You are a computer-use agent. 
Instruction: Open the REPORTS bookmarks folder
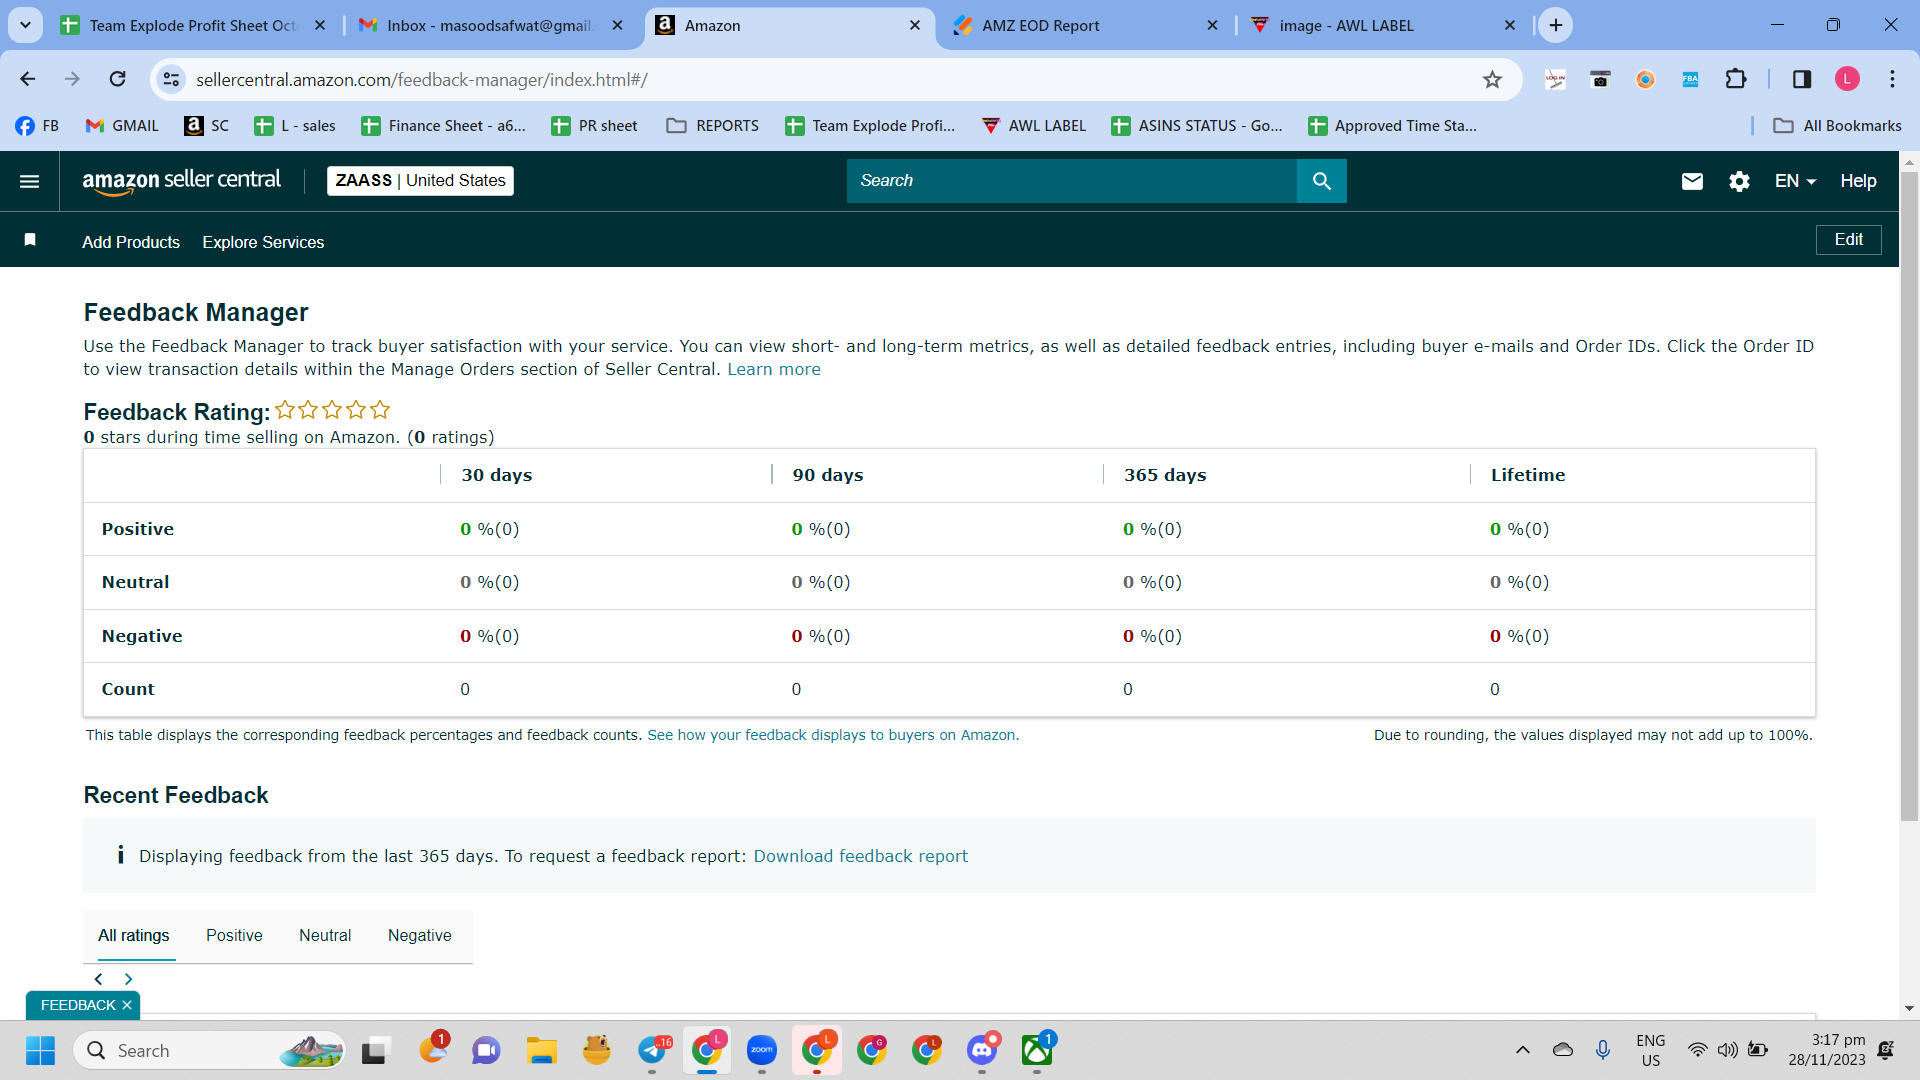click(x=713, y=126)
